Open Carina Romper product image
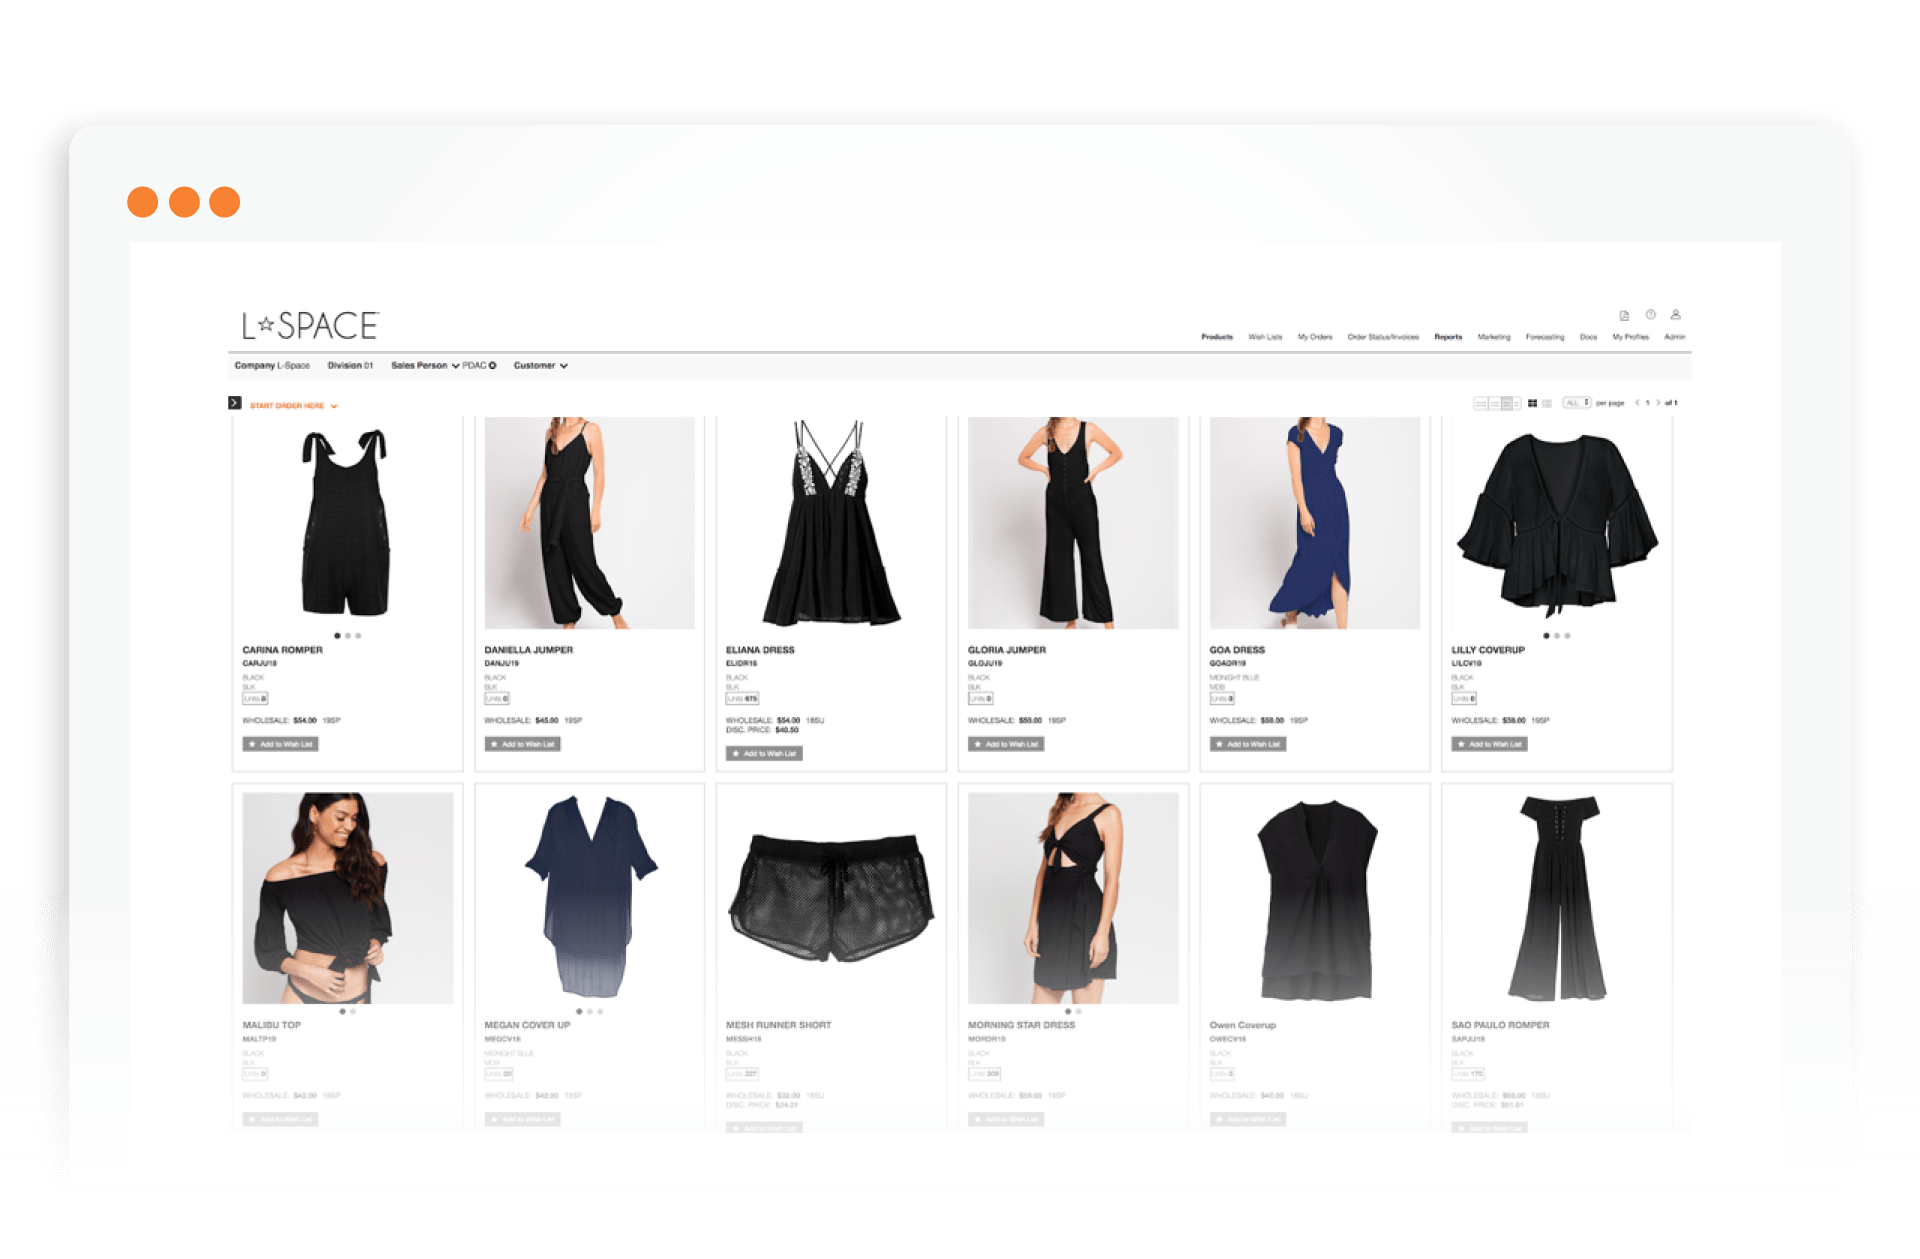 (347, 523)
